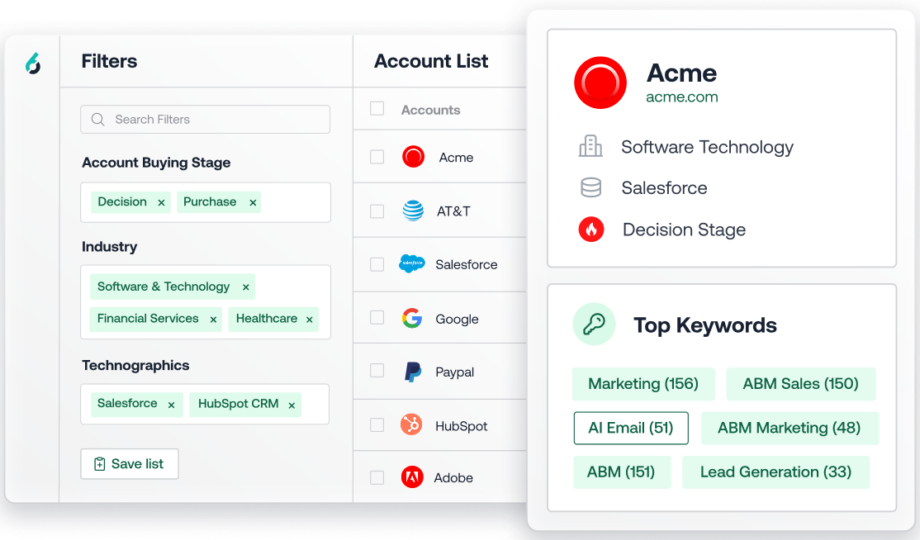Screen dimensions: 920x540
Task: Click the Decision Stage text in Acme card
Action: click(684, 230)
